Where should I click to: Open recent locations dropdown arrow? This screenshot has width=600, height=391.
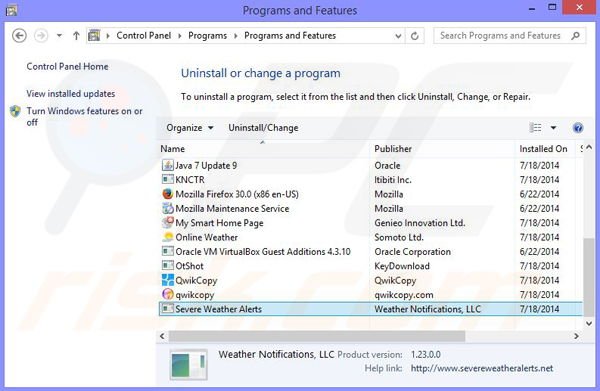pos(59,36)
